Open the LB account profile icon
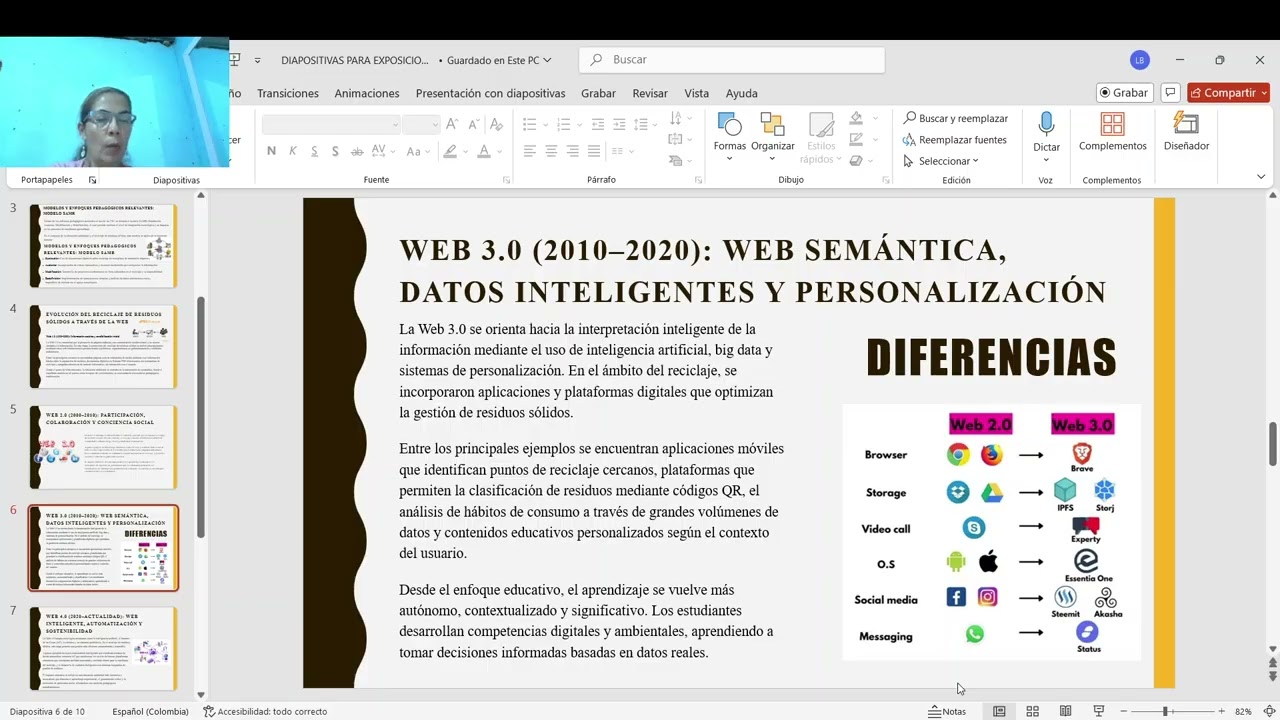The width and height of the screenshot is (1280, 720). tap(1140, 60)
